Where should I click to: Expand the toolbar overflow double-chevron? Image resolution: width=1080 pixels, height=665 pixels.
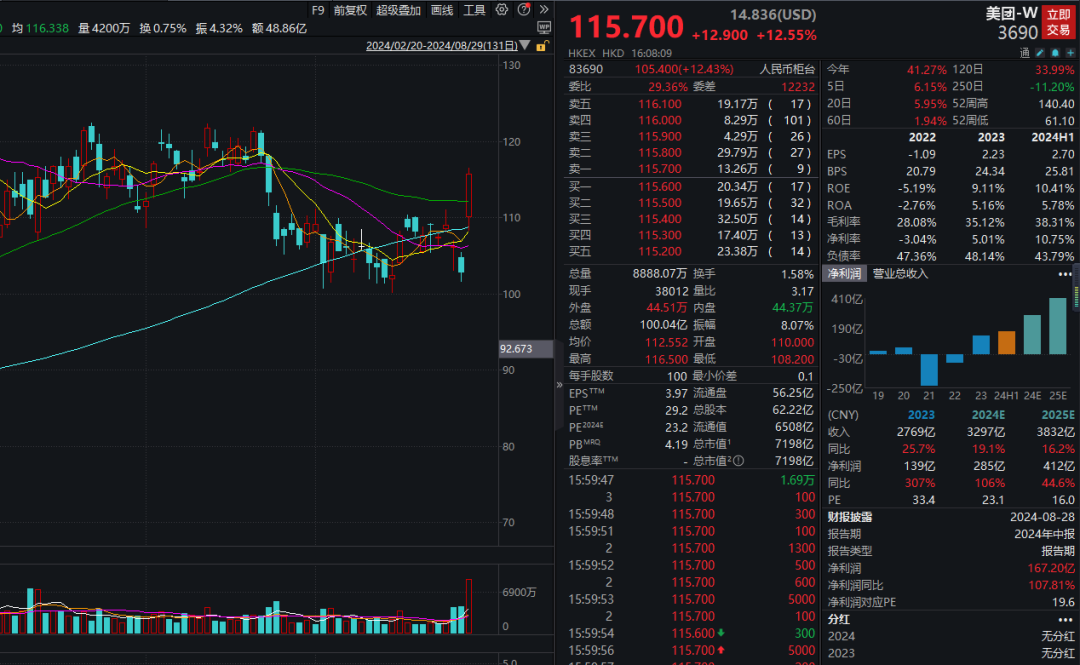pyautogui.click(x=543, y=10)
